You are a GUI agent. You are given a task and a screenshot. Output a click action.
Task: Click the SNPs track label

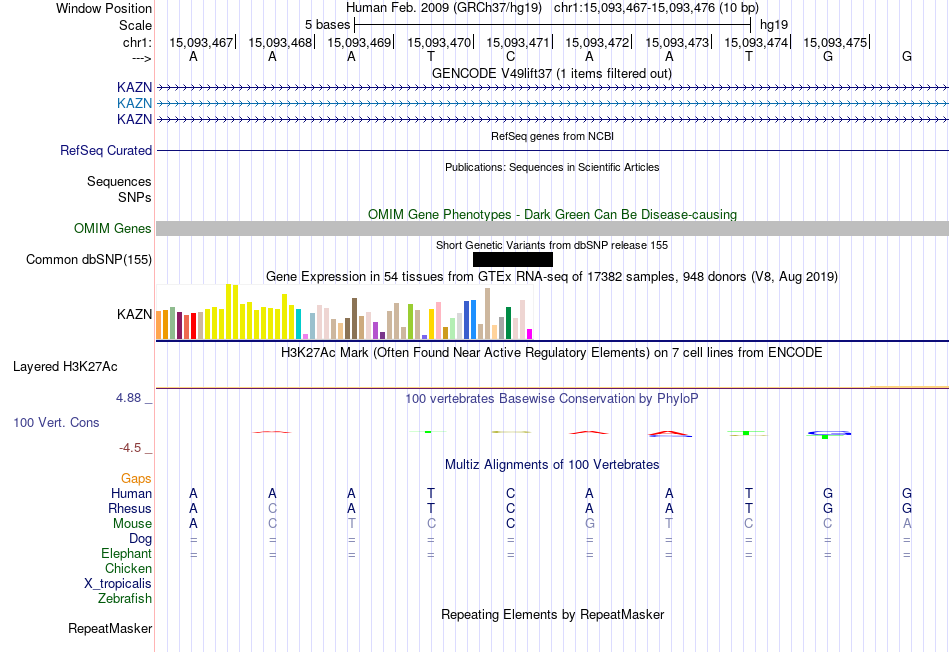(x=135, y=197)
